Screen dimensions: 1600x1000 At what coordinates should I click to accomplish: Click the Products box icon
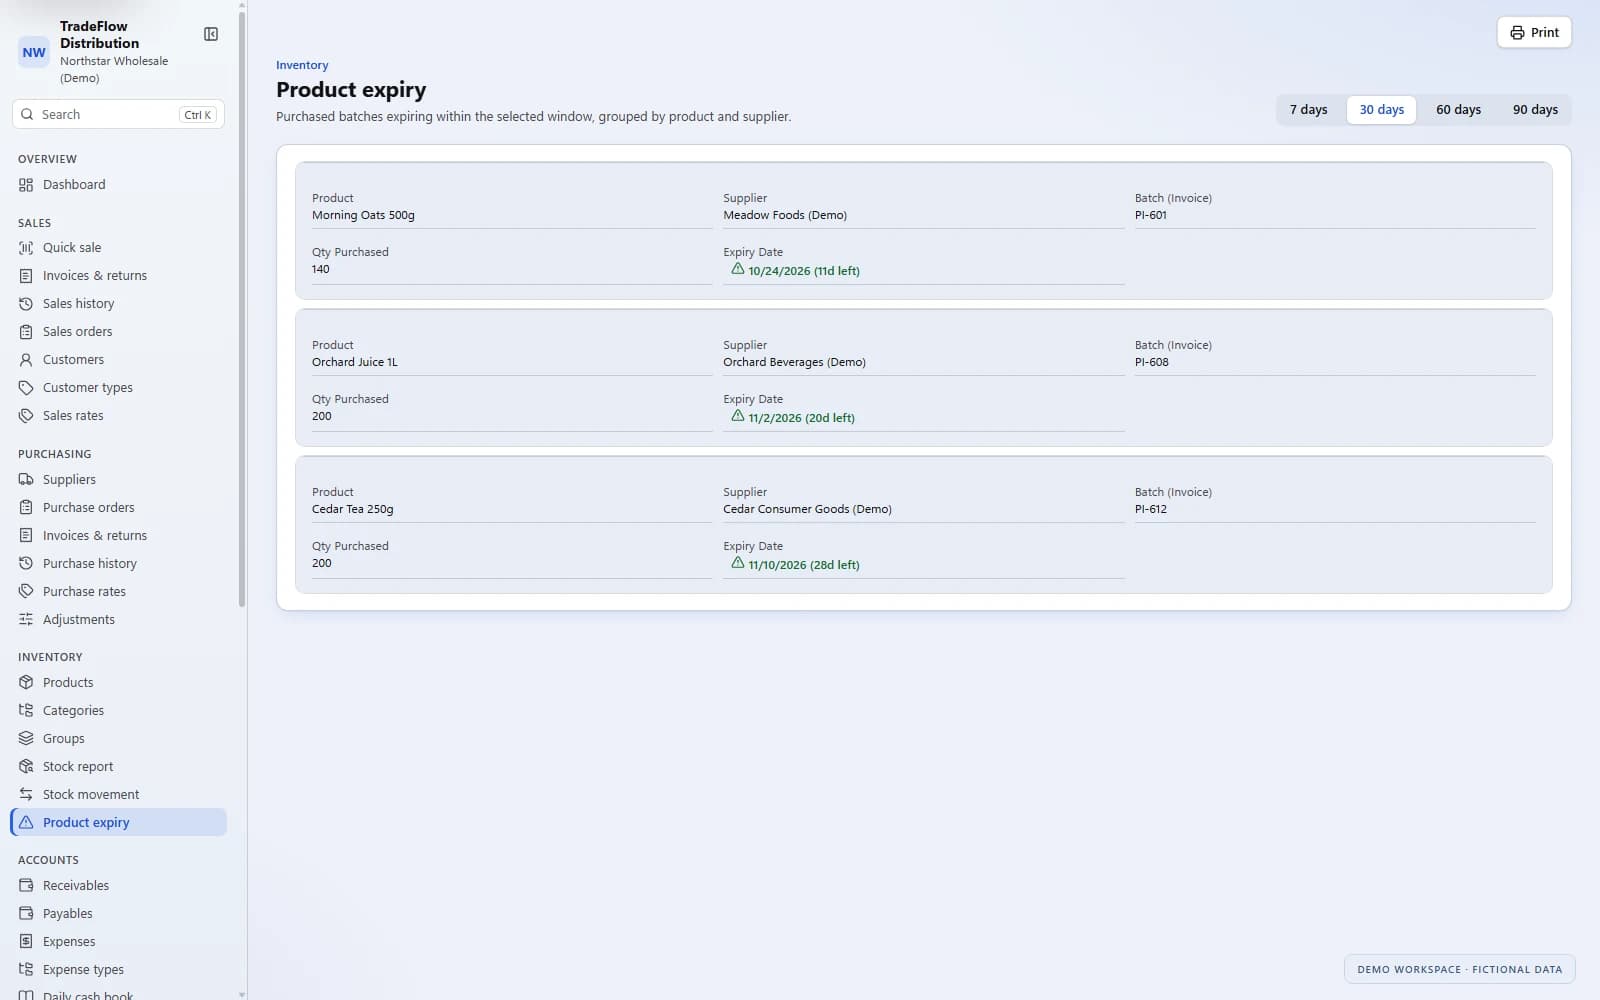pos(26,683)
